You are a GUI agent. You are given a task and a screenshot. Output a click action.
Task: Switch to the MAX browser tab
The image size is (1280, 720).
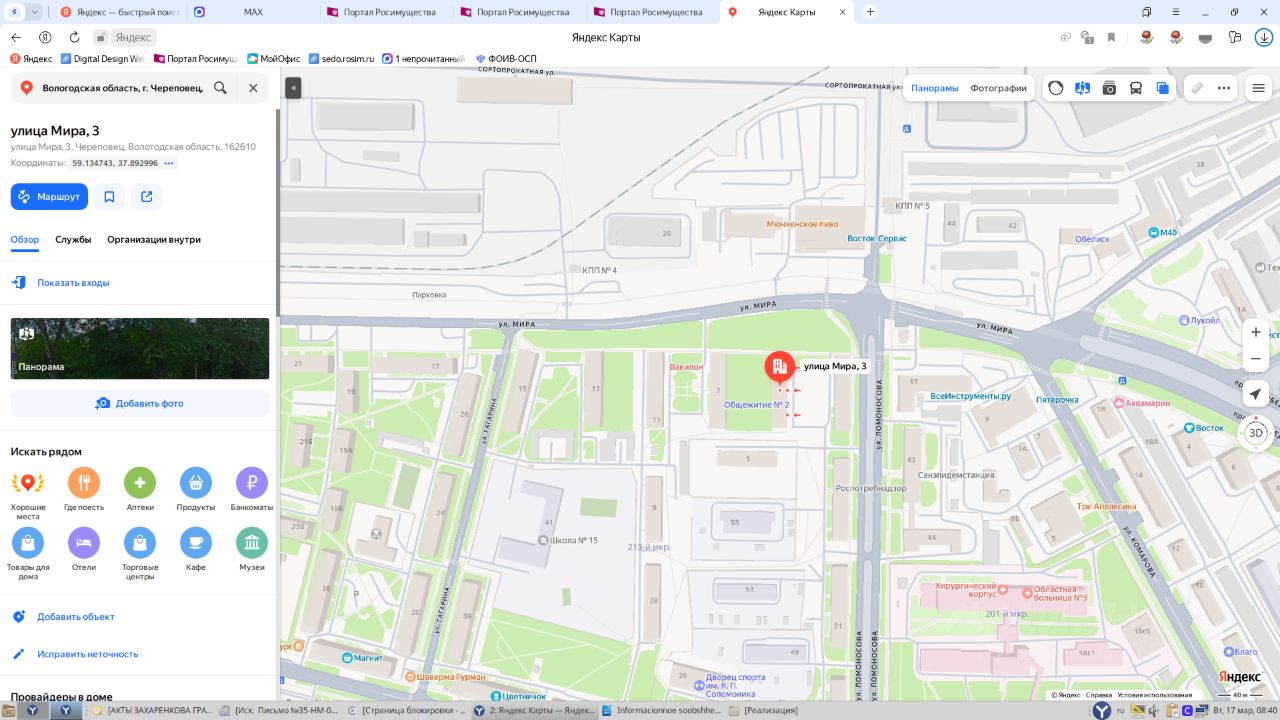253,12
